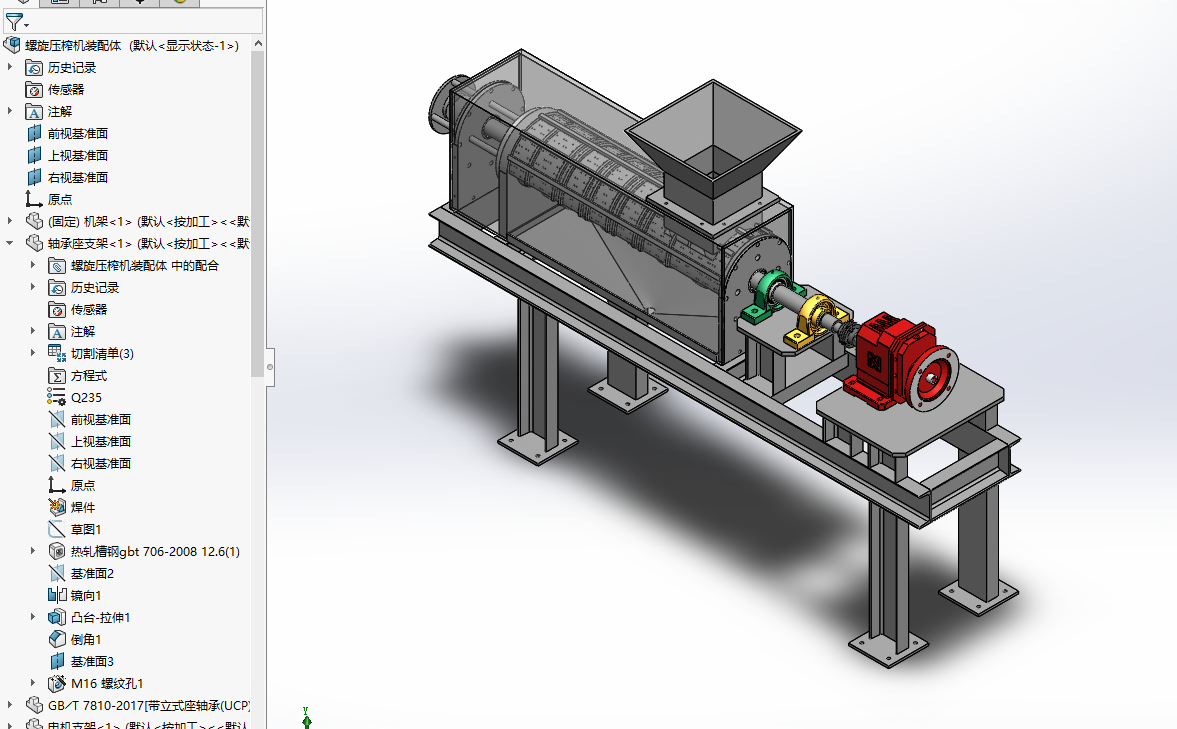
Task: Open the filter dropdown arrow beside the funnel
Action: (27, 25)
